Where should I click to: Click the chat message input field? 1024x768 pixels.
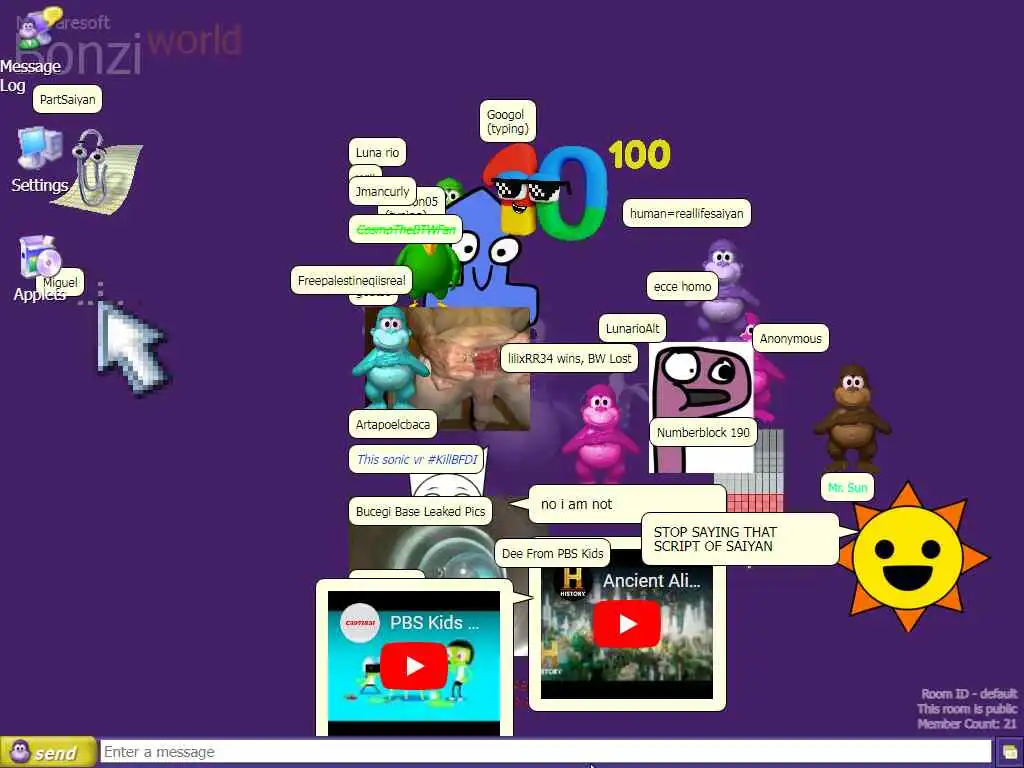click(x=545, y=752)
